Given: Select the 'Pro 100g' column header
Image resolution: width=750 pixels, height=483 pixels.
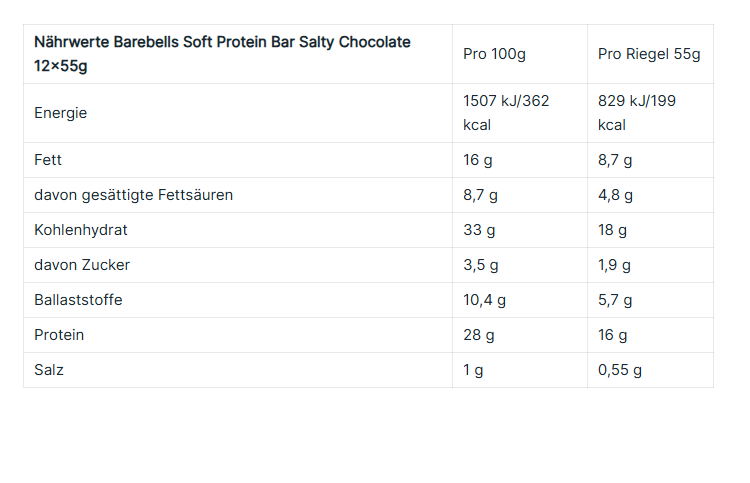Looking at the screenshot, I should click(x=494, y=54).
